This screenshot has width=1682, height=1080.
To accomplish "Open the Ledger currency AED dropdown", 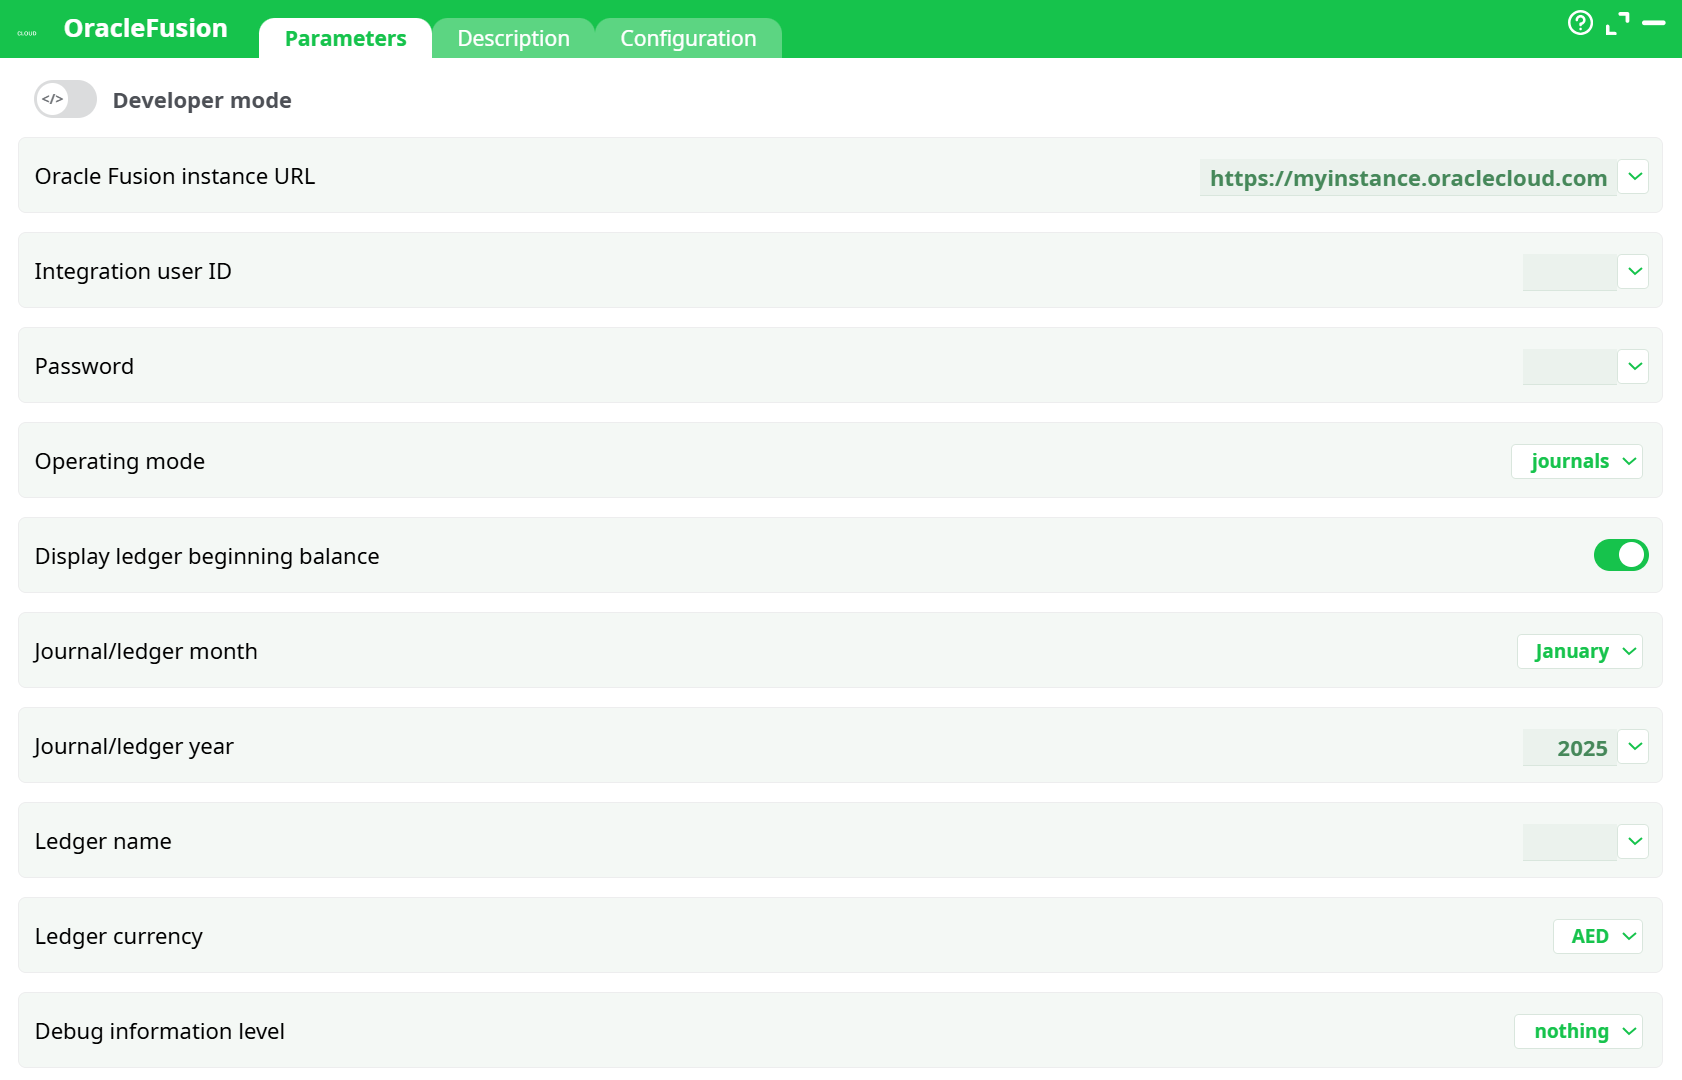I will 1598,936.
